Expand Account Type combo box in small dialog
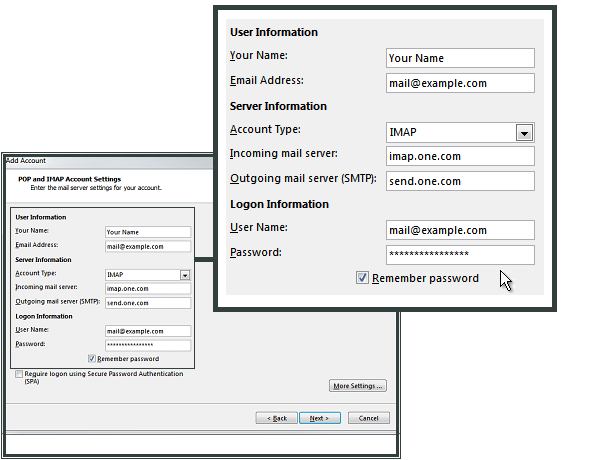The width and height of the screenshot is (600, 460). 185,274
